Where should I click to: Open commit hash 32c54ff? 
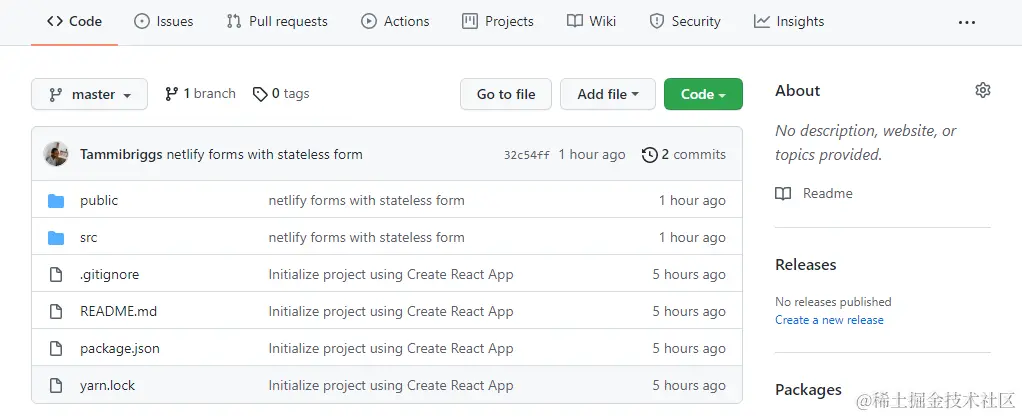coord(527,155)
